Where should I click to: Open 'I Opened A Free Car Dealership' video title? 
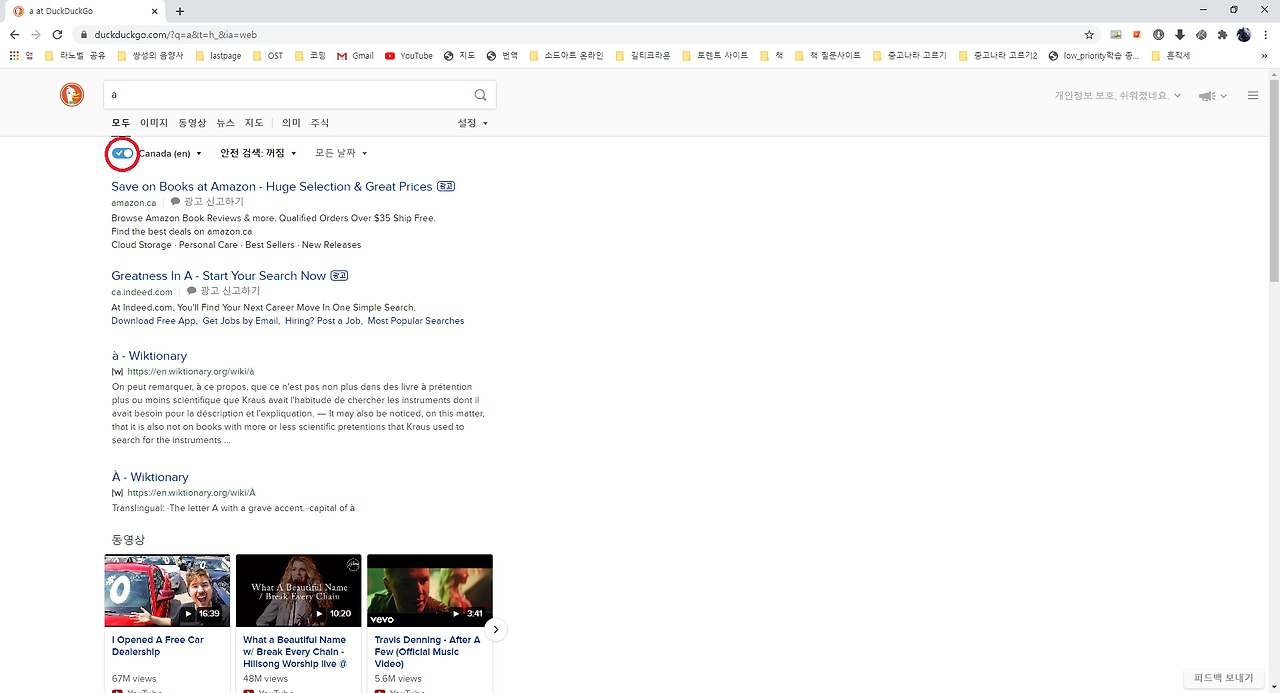158,646
